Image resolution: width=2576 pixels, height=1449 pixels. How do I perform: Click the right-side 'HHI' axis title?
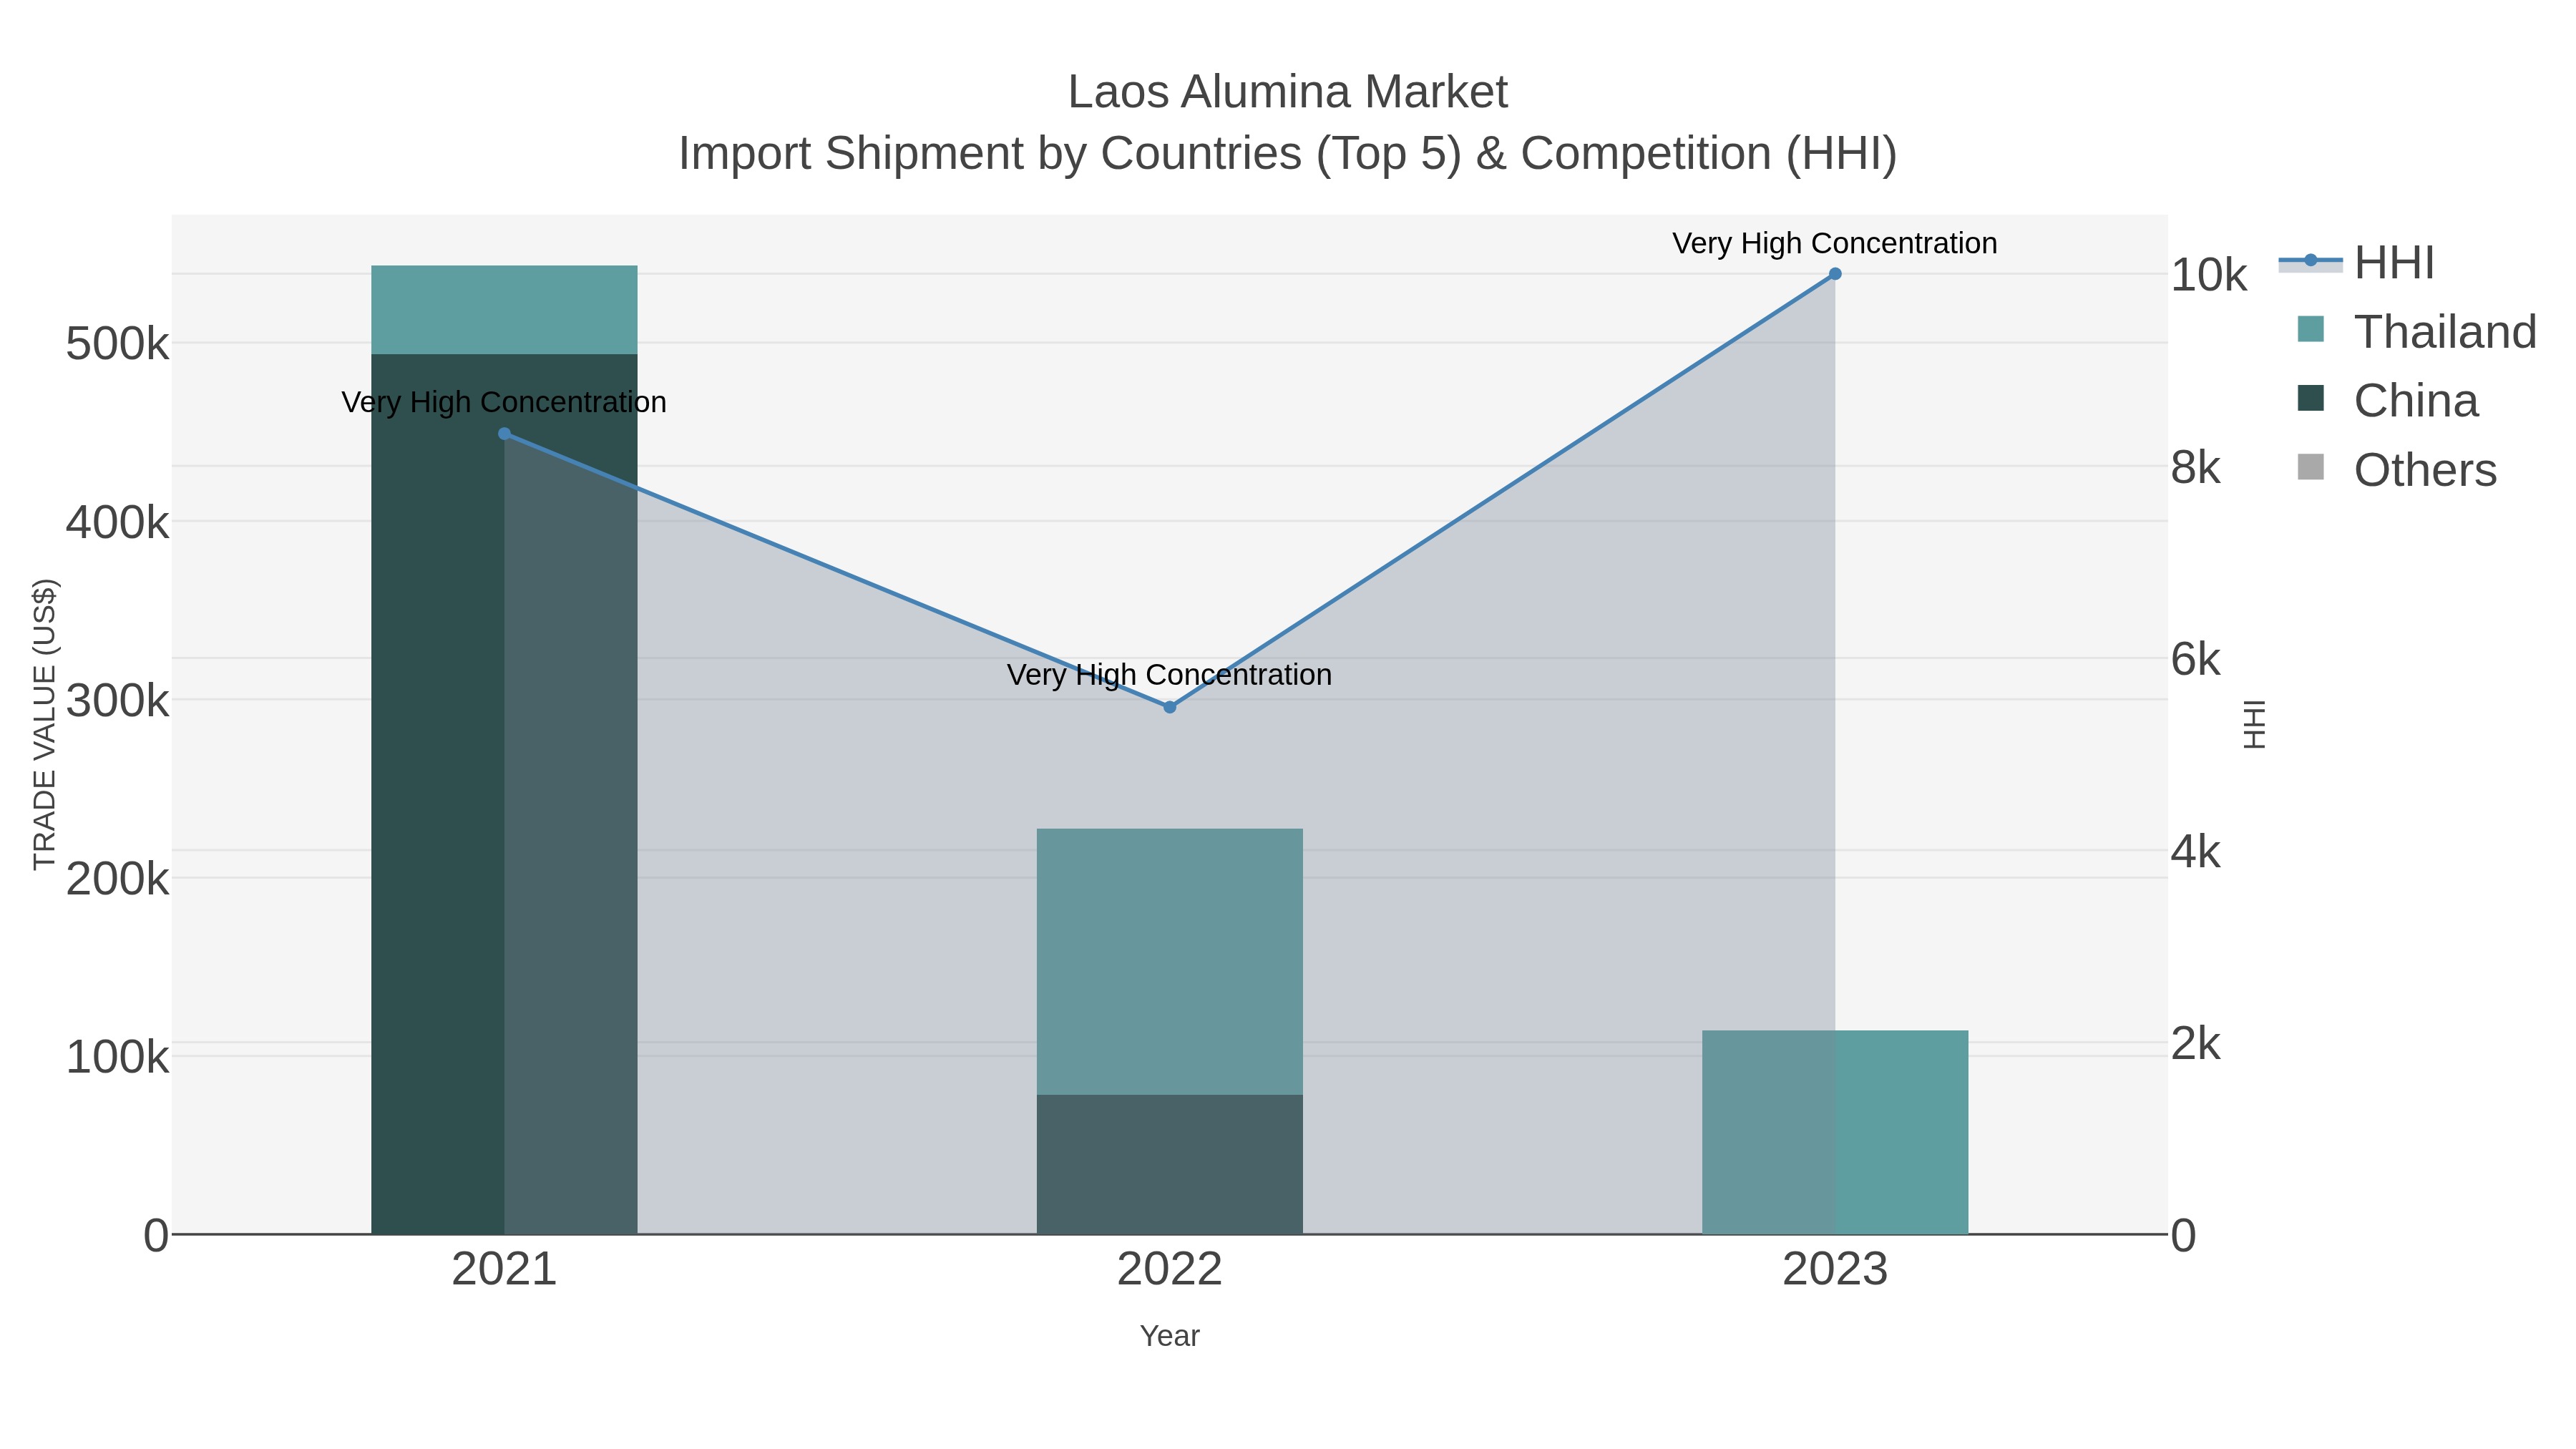pyautogui.click(x=2254, y=724)
